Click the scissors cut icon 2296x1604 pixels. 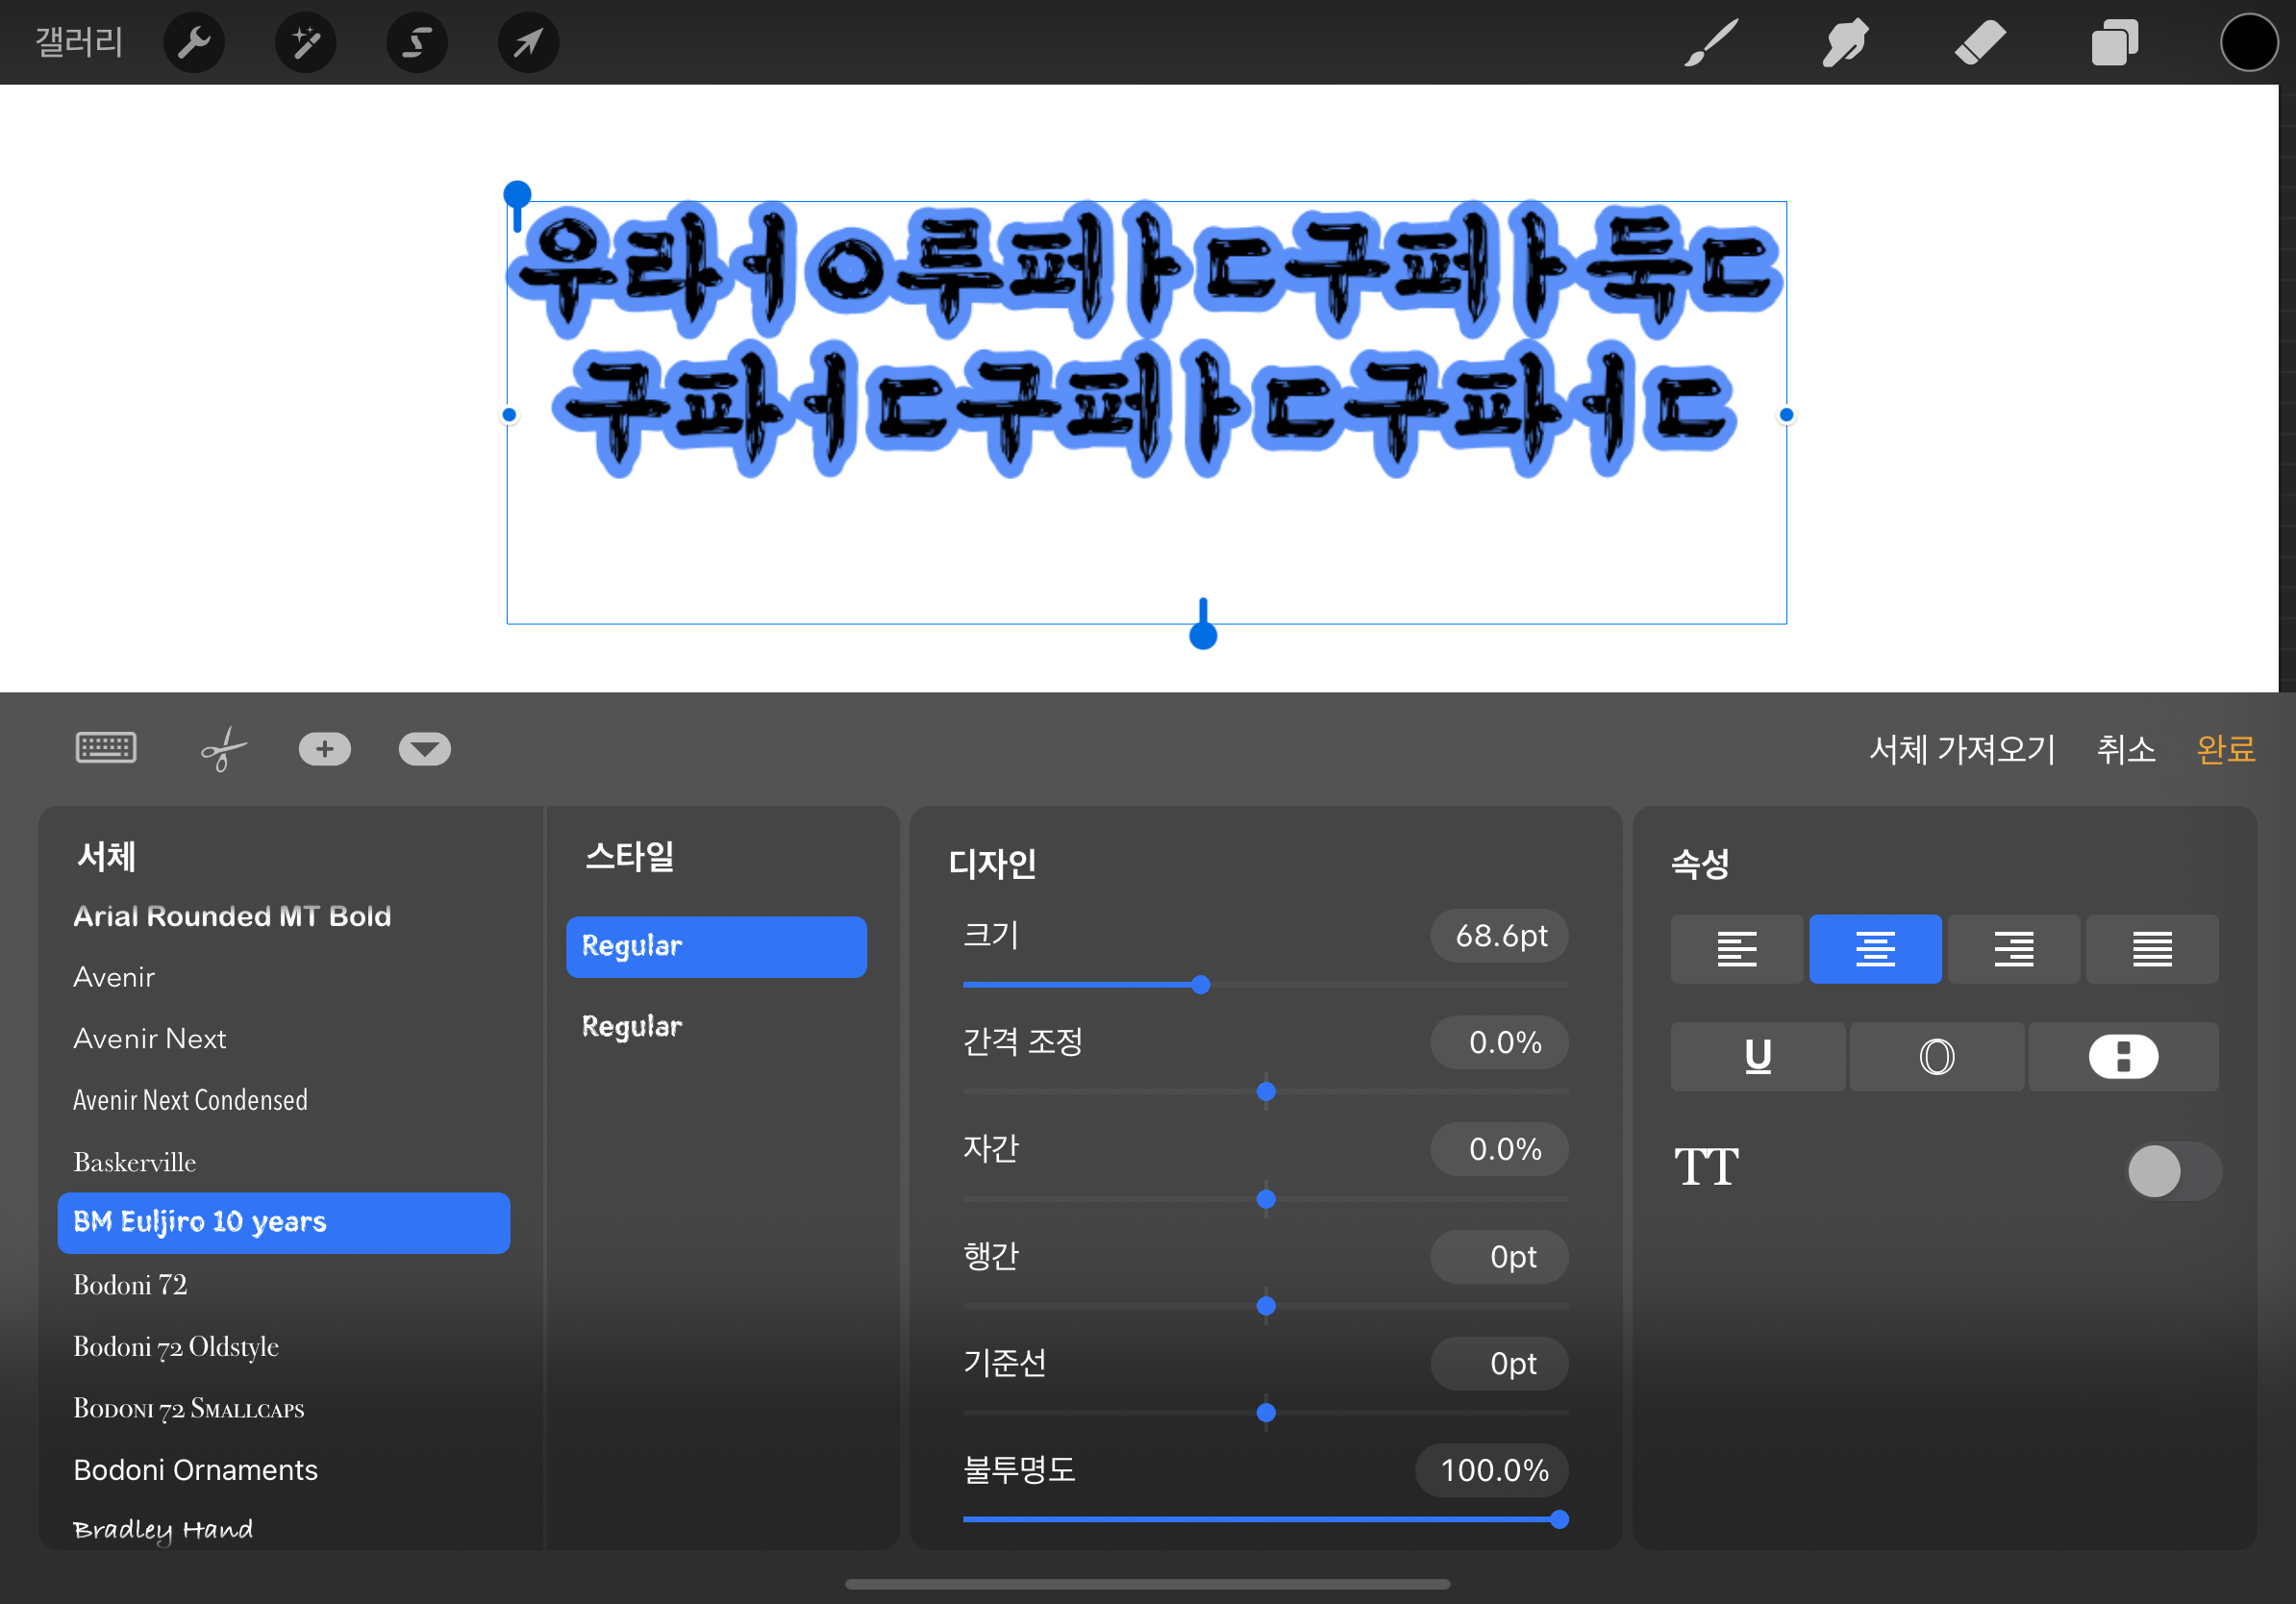pyautogui.click(x=223, y=748)
